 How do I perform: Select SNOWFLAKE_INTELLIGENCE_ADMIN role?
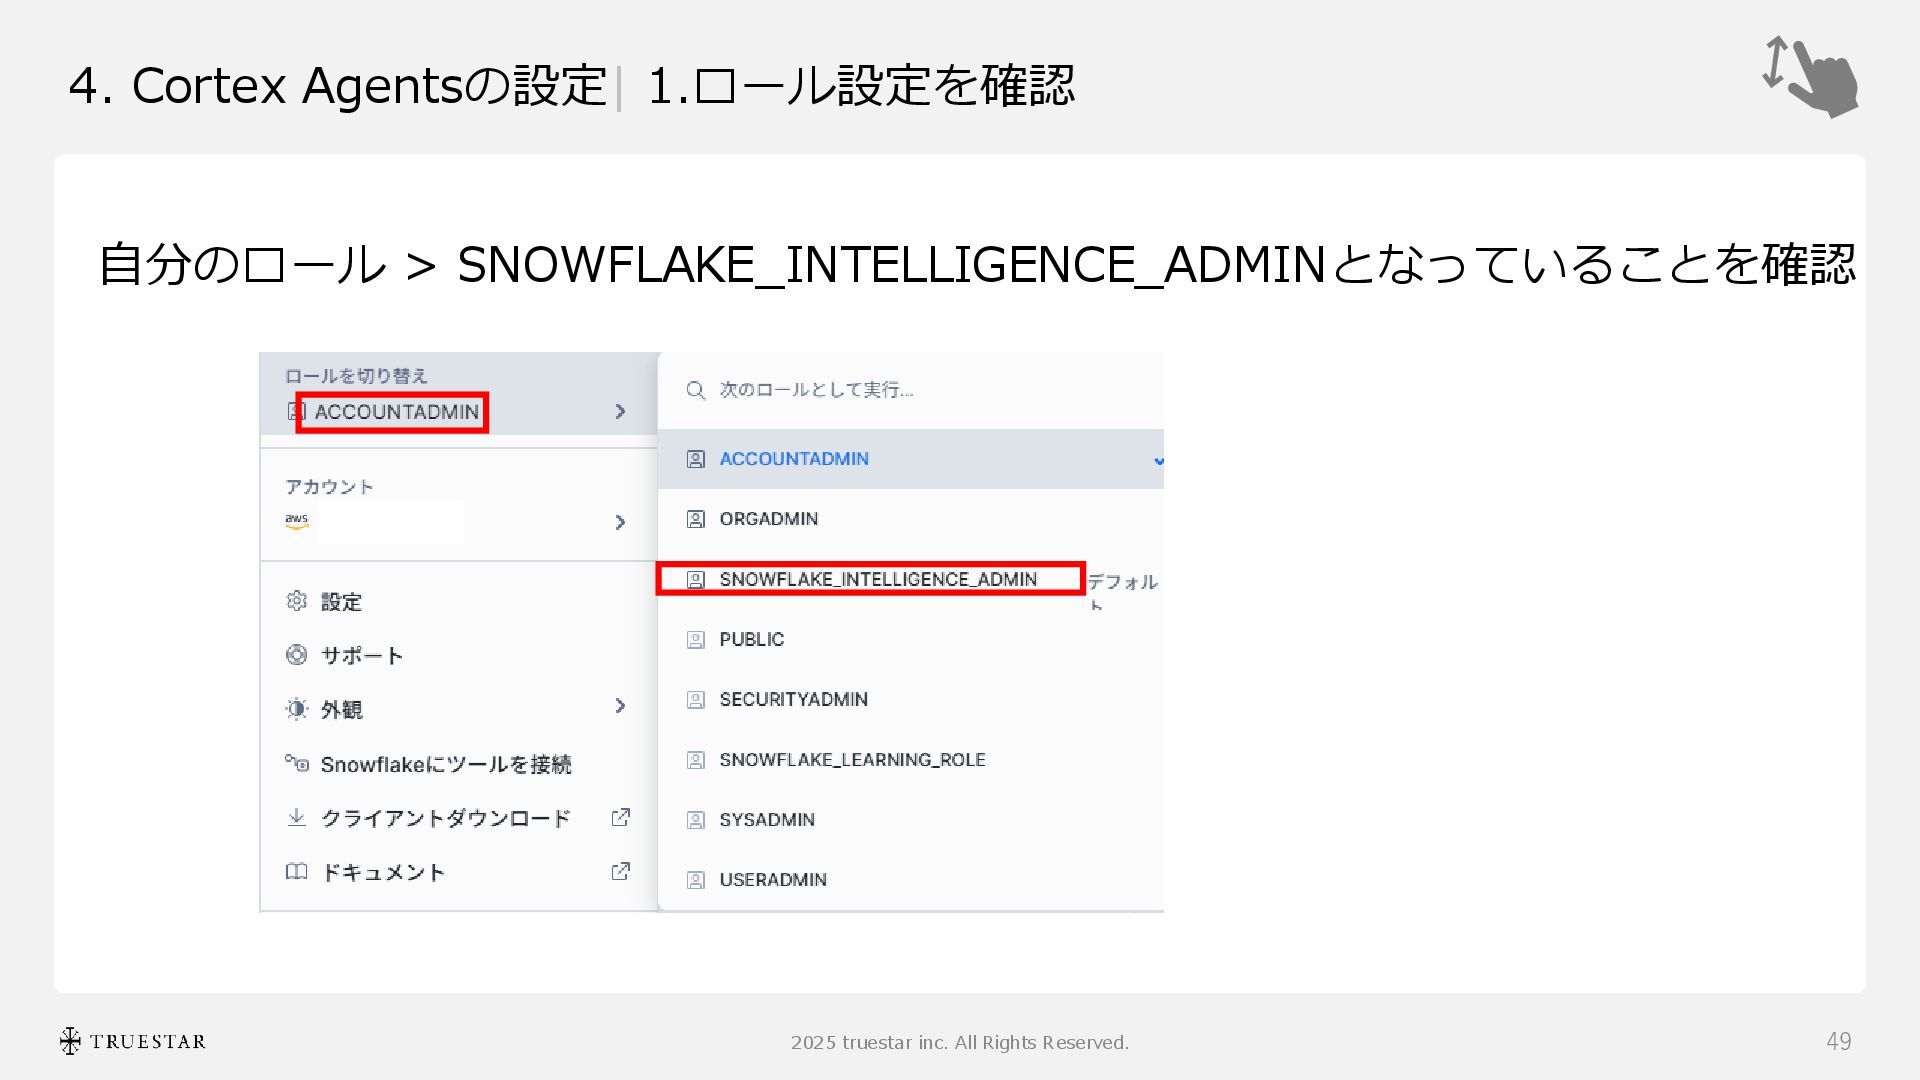(x=877, y=579)
